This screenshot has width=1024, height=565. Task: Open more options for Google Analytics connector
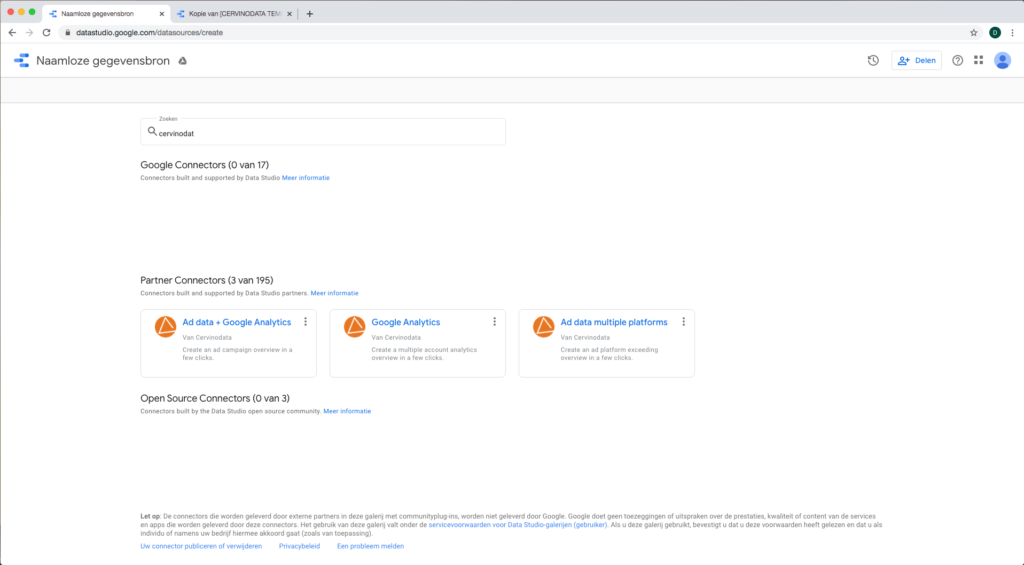click(494, 321)
